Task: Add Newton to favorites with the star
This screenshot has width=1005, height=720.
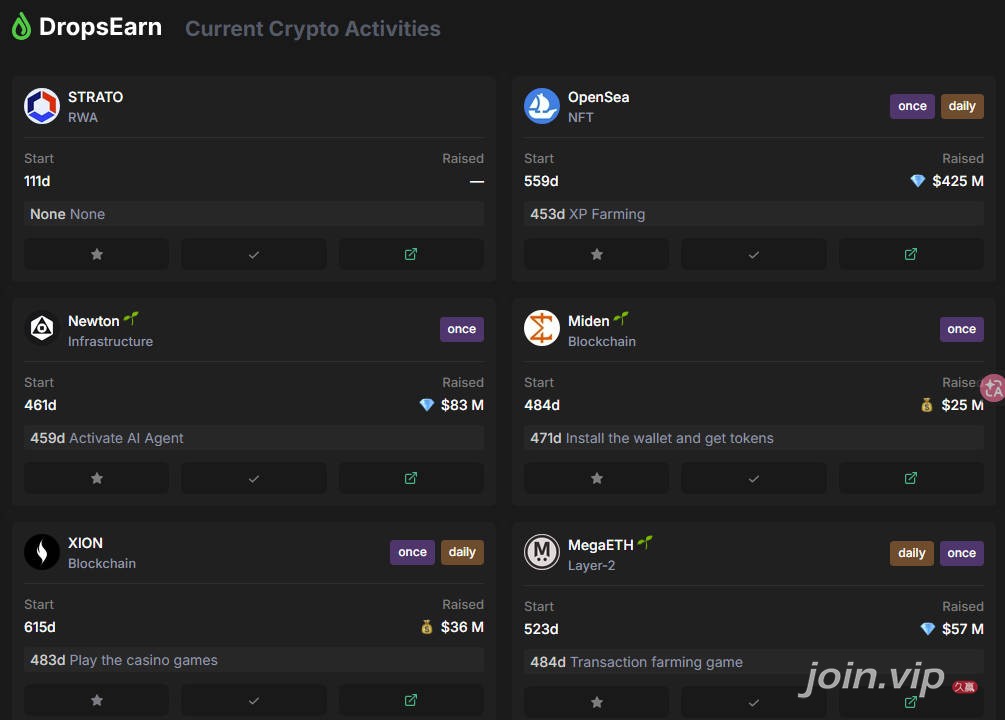Action: pyautogui.click(x=97, y=478)
